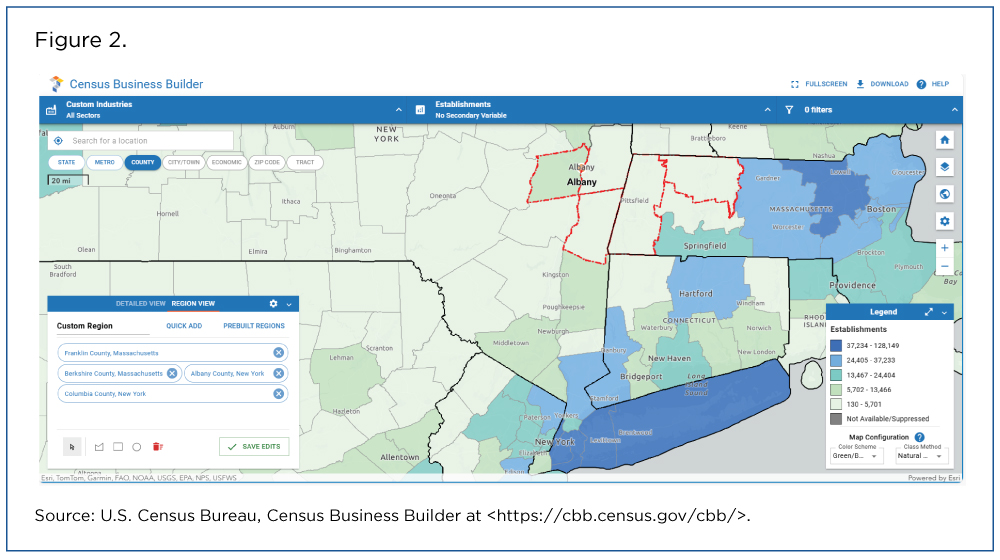1000x560 pixels.
Task: Click the Powered by Esri link
Action: (x=934, y=478)
